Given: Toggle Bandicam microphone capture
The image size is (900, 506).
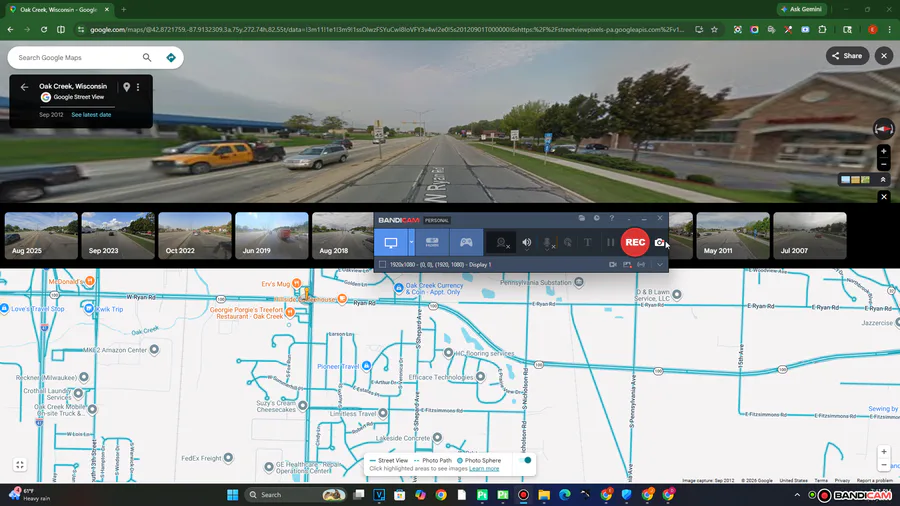Looking at the screenshot, I should click(548, 243).
